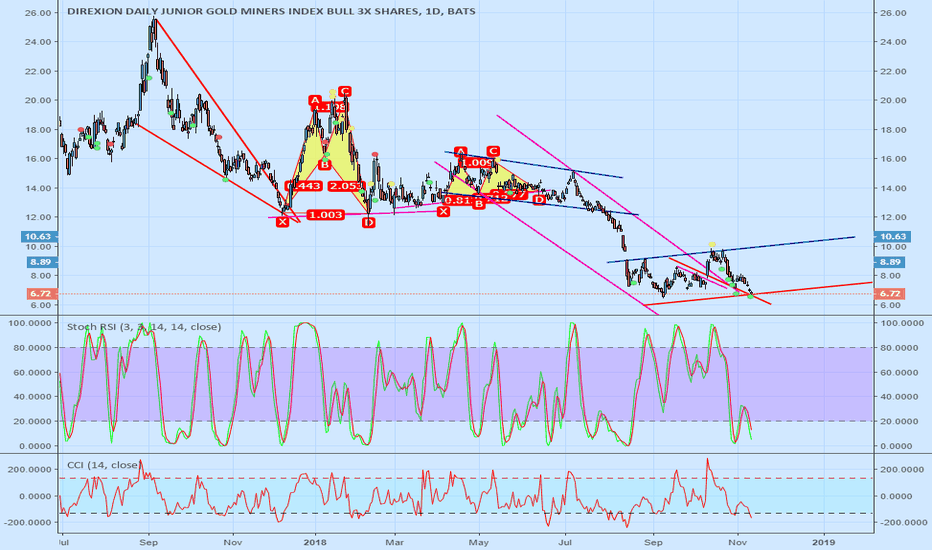Select -200.0000 on the left CCI scale
The width and height of the screenshot is (932, 550).
[29, 522]
